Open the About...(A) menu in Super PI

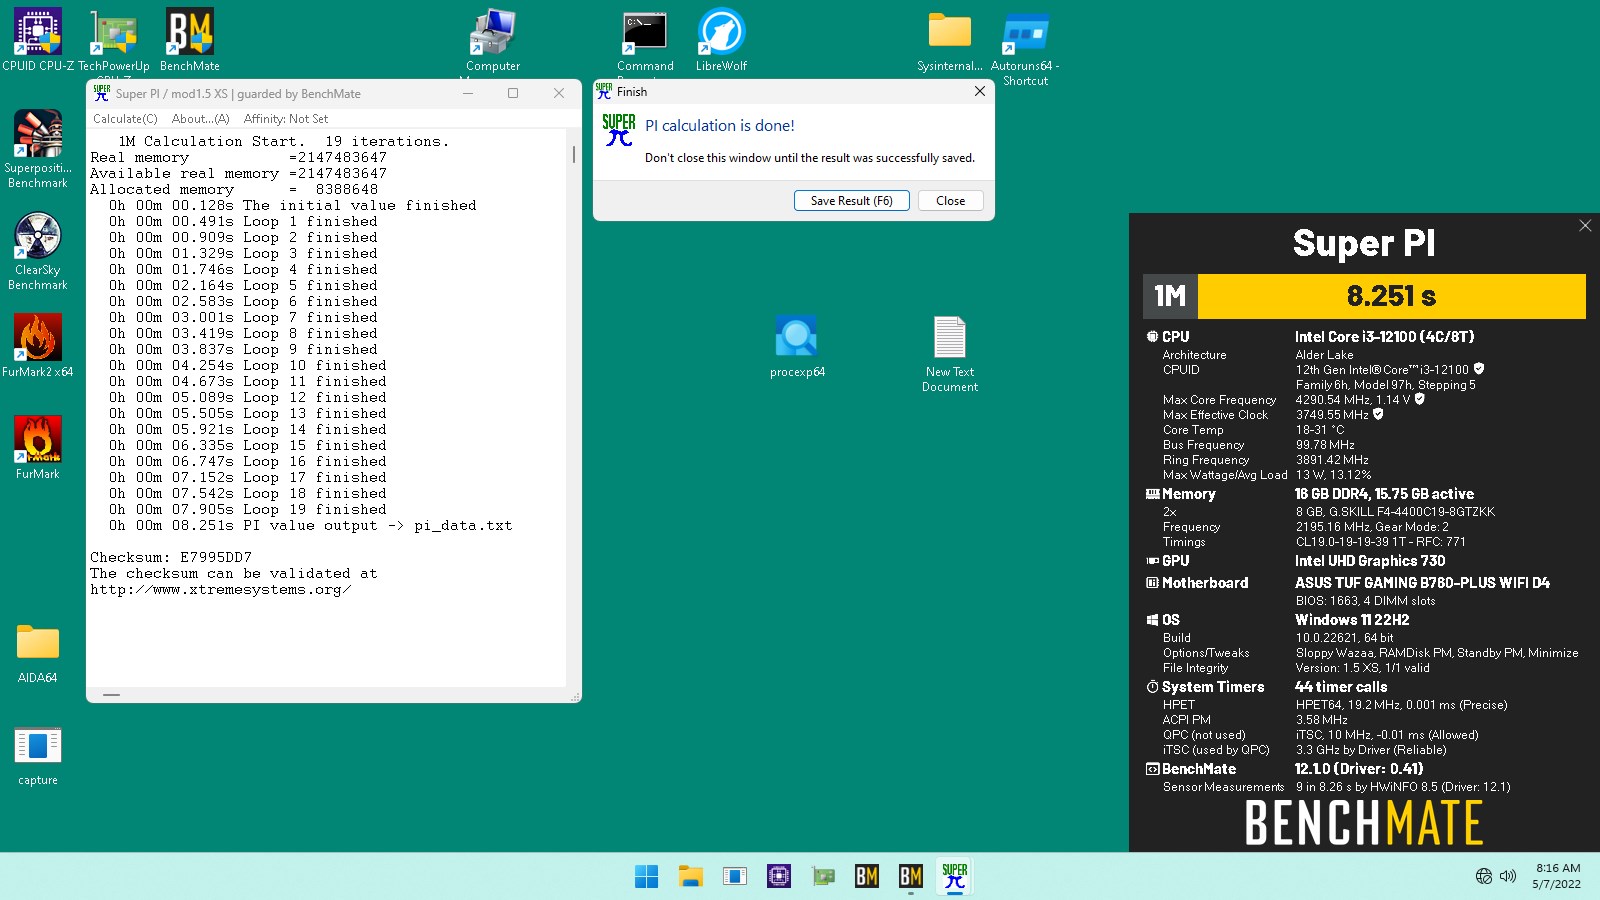pos(200,118)
